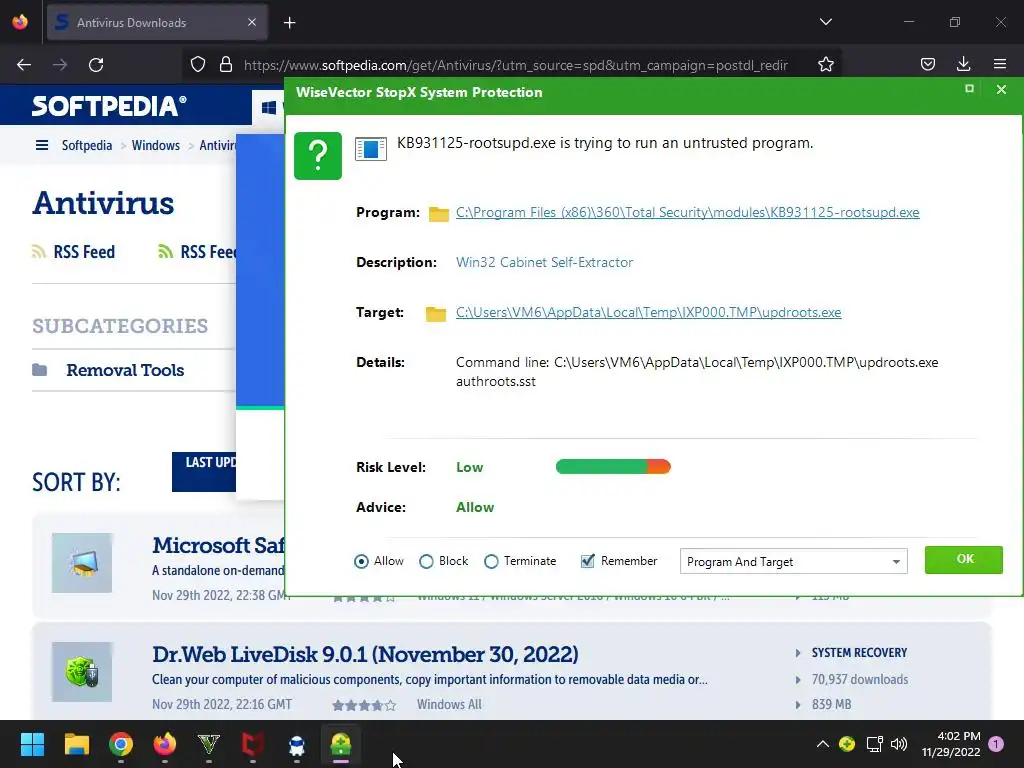The image size is (1024, 768).
Task: Open Microsoft Safety Scanner thumbnail
Action: 82,563
